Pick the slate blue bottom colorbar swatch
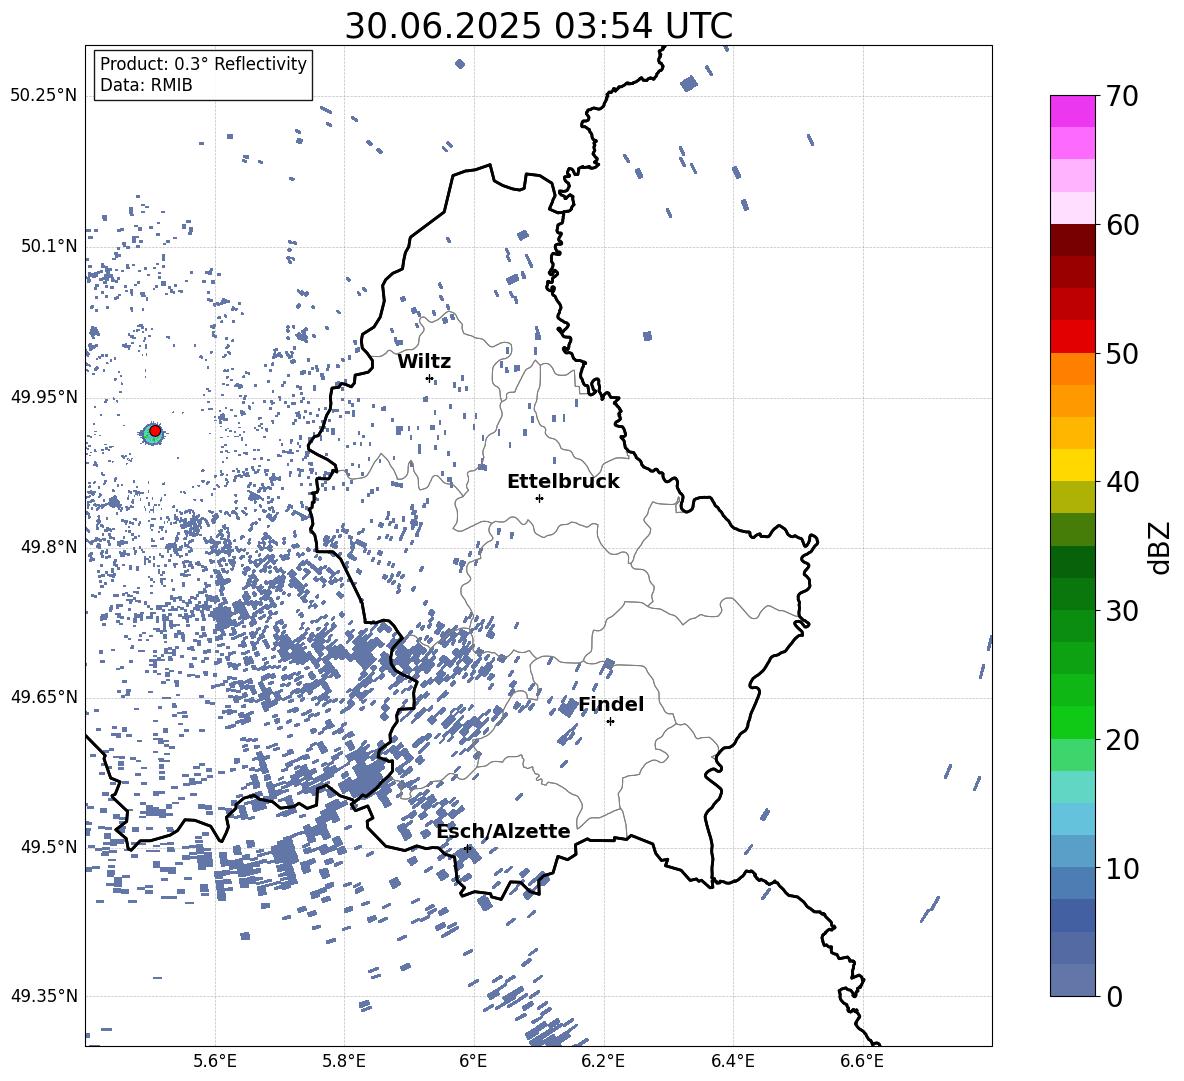Viewport: 1184px width, 1081px height. pyautogui.click(x=1072, y=980)
